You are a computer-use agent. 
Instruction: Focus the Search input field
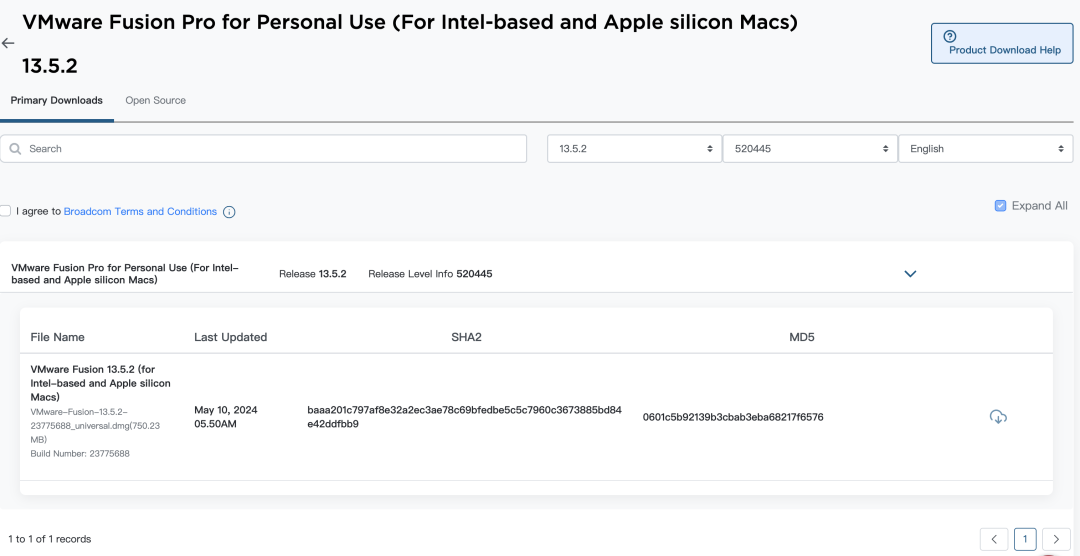[x=270, y=149]
